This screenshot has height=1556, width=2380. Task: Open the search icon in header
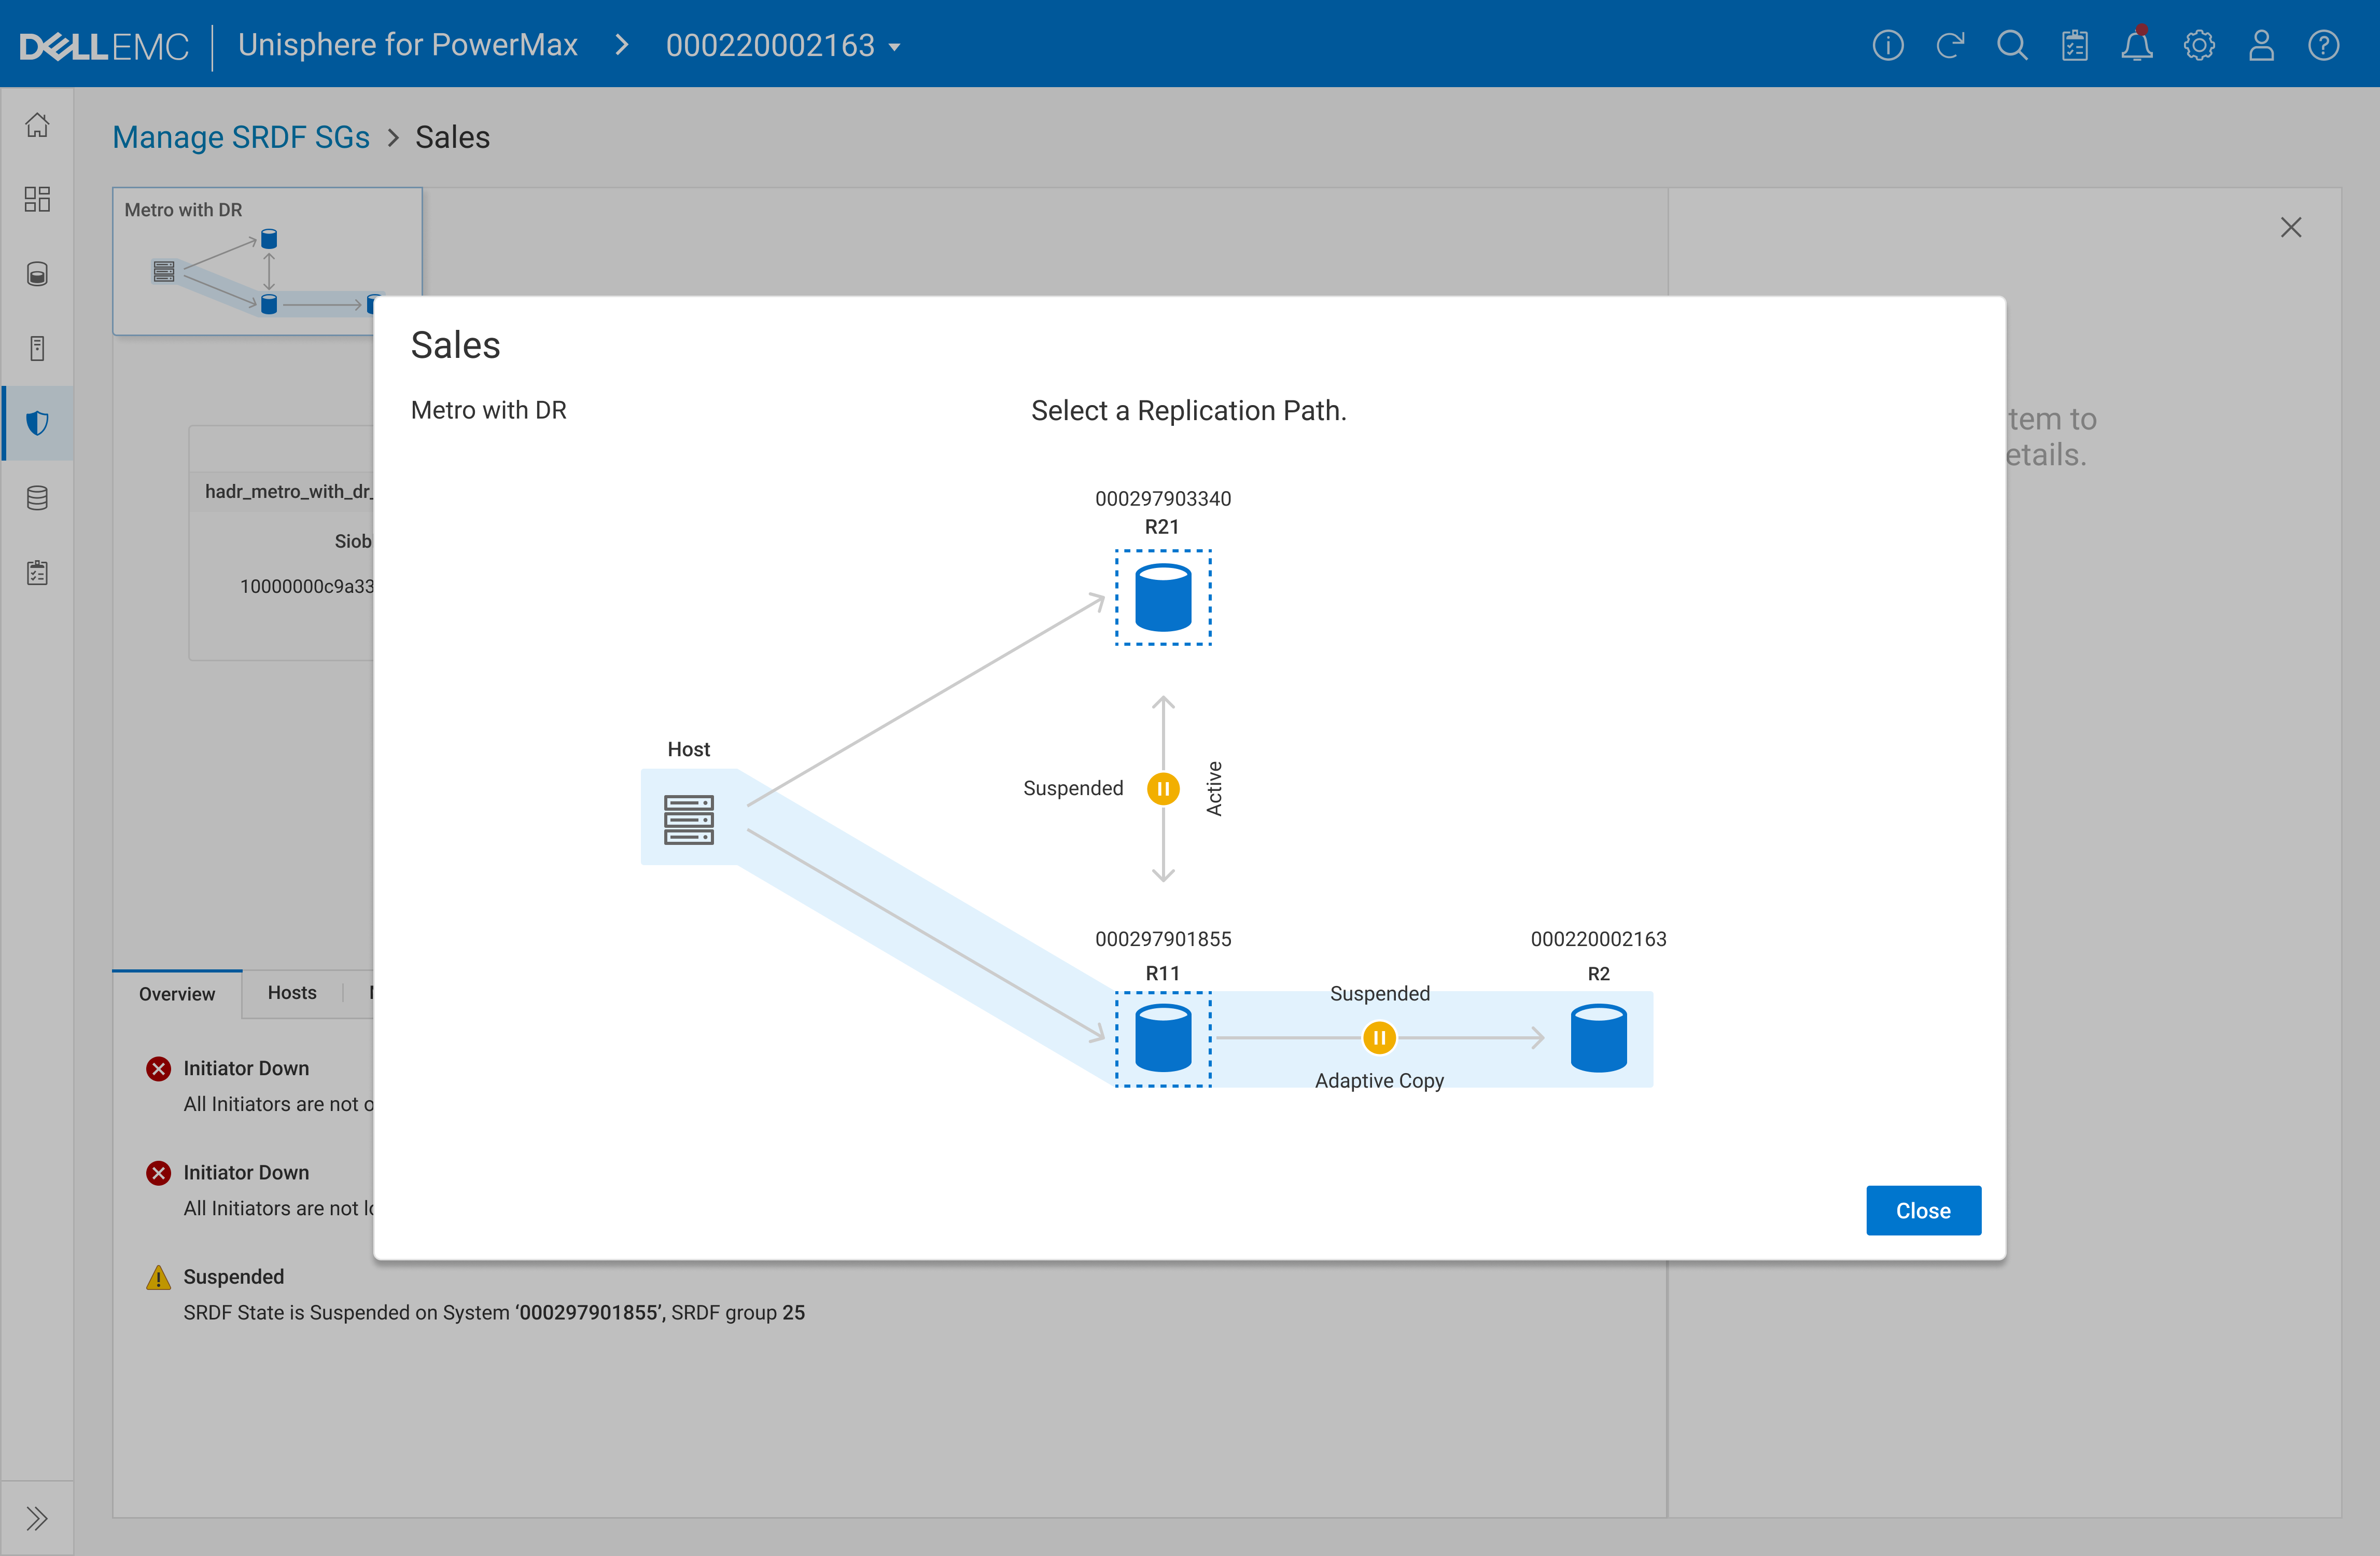[x=2012, y=46]
